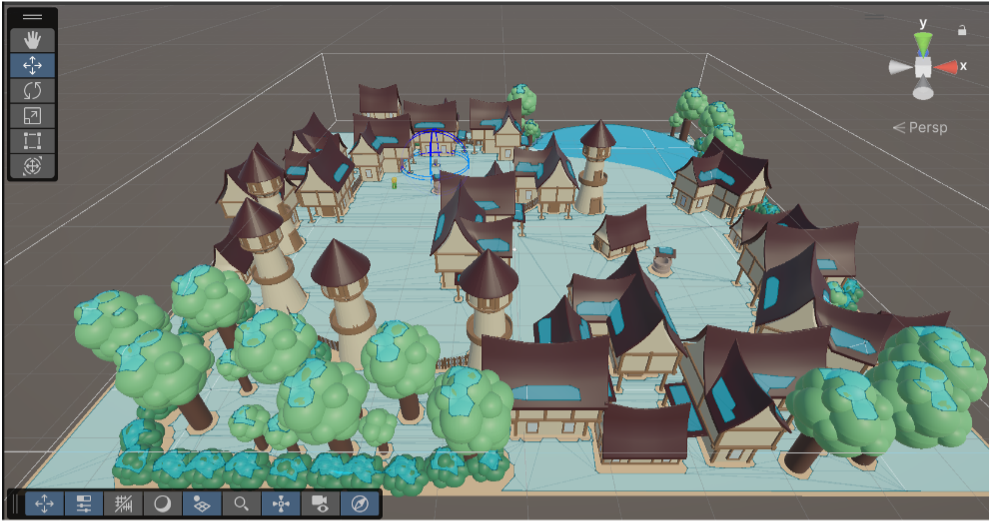The image size is (990, 525).
Task: Click the draw mode shading sphere icon
Action: pos(163,504)
